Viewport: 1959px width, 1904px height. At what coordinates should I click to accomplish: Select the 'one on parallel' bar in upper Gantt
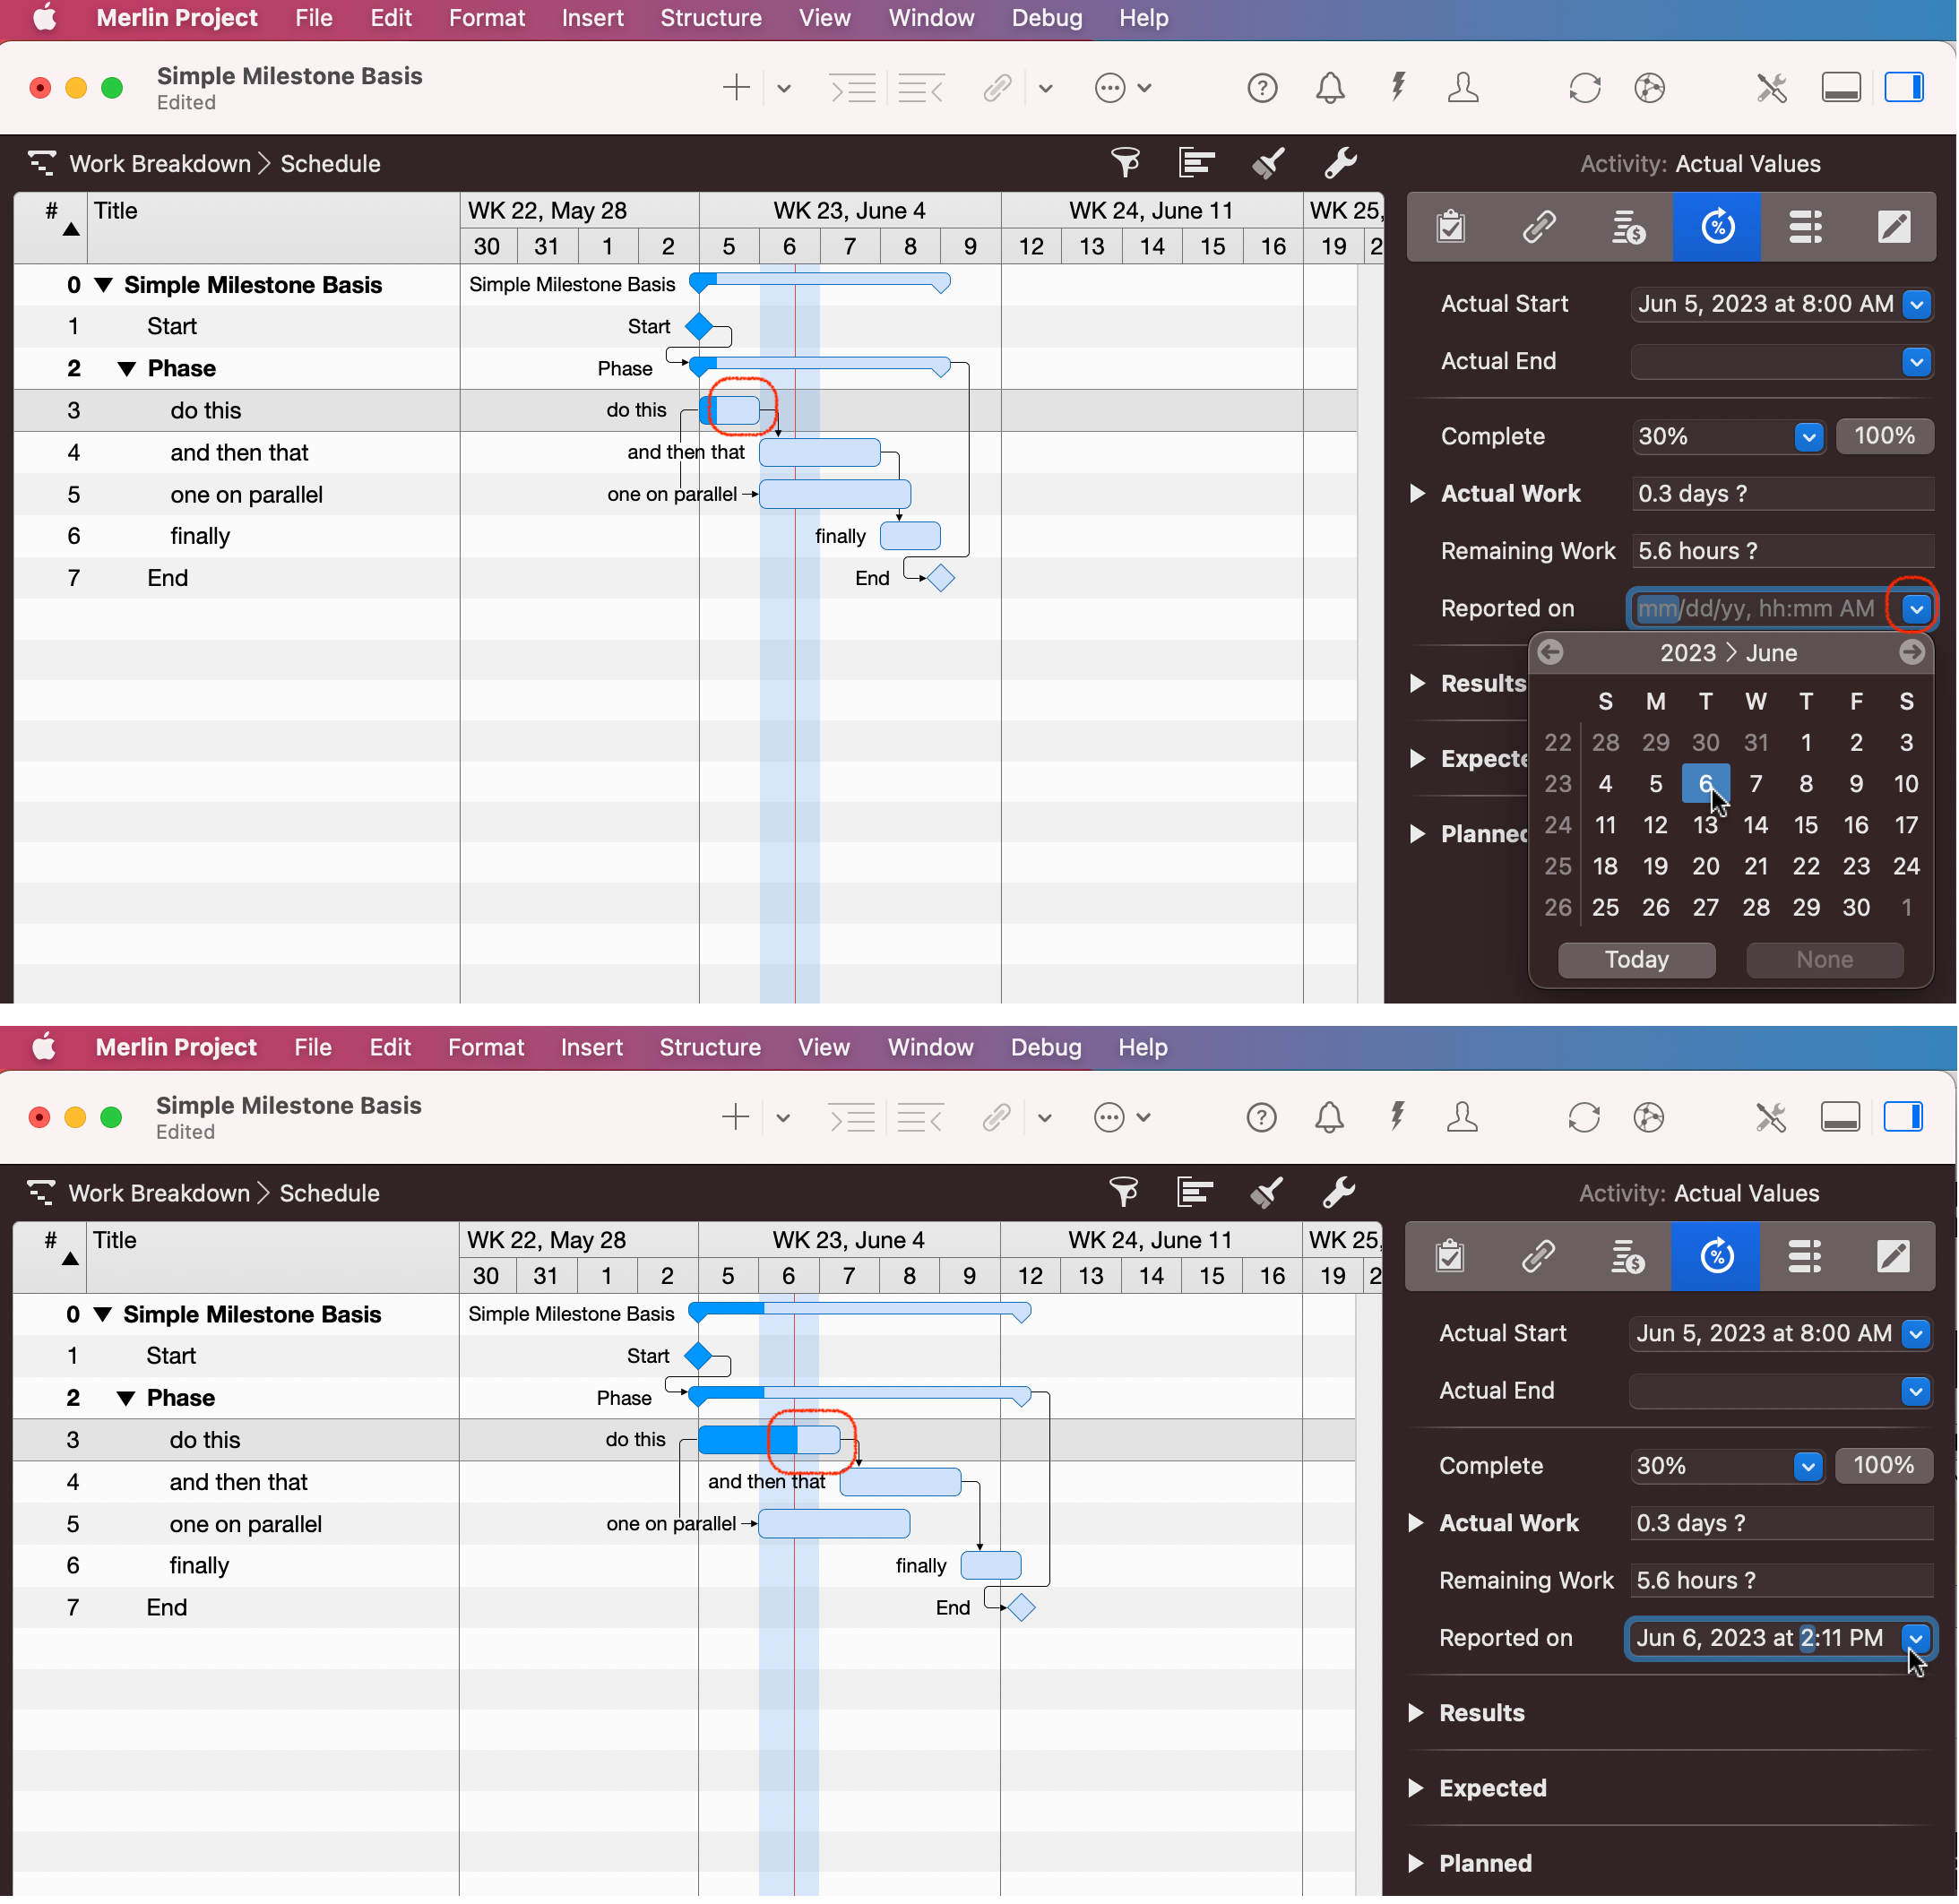coord(836,495)
